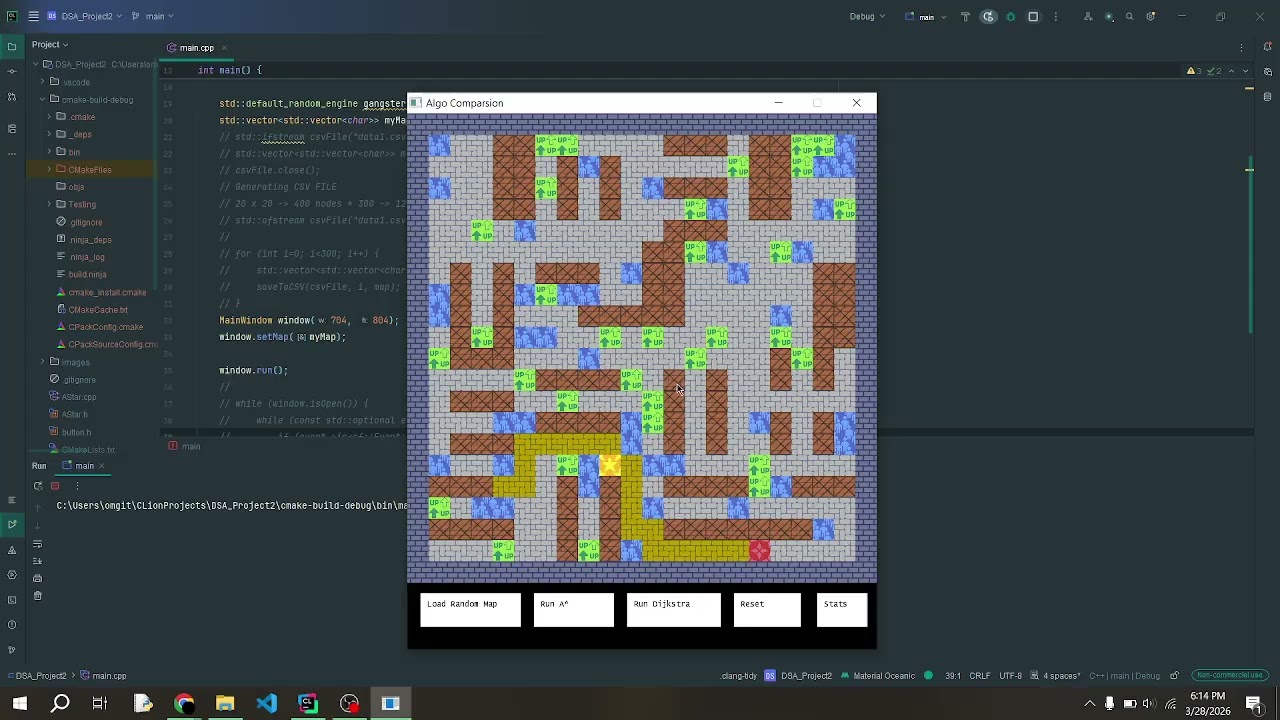Clear all console output with trash icon
The width and height of the screenshot is (1280, 720).
pos(38,596)
